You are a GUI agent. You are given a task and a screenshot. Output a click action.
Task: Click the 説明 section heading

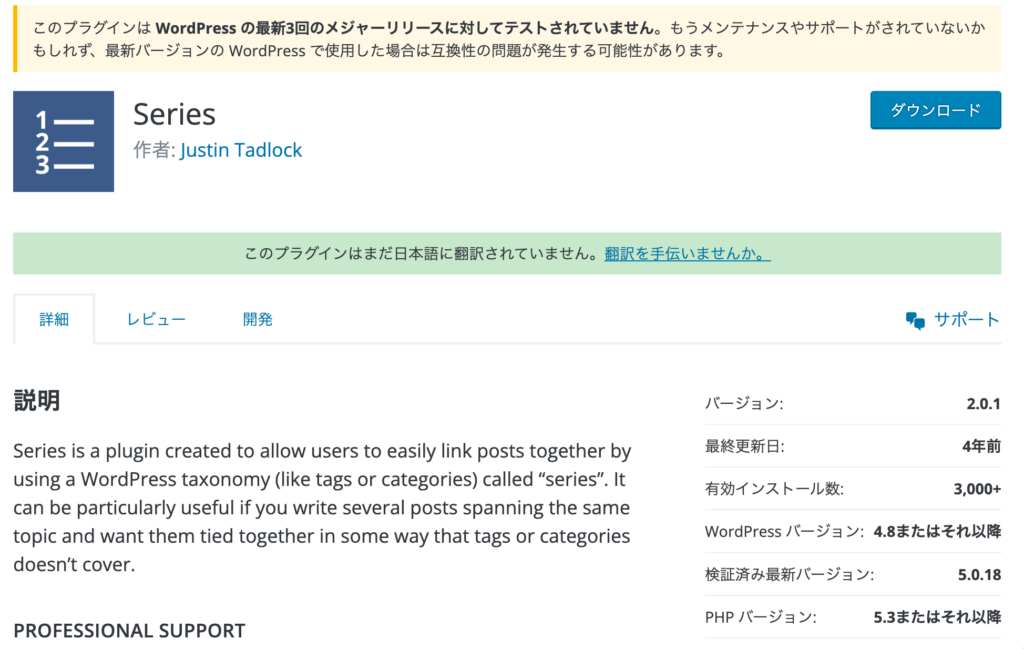(x=37, y=400)
